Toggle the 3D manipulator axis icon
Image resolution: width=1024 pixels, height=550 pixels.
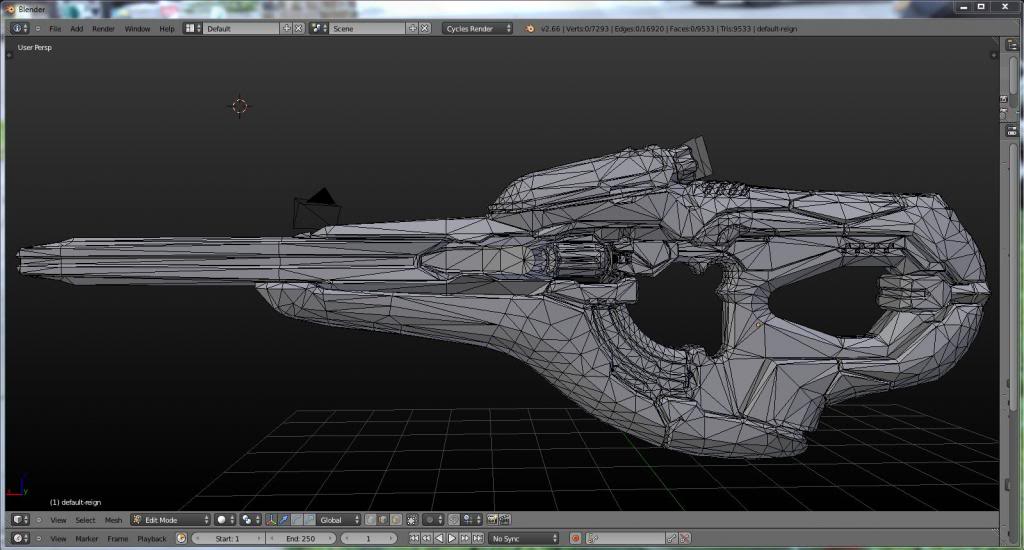pos(272,520)
